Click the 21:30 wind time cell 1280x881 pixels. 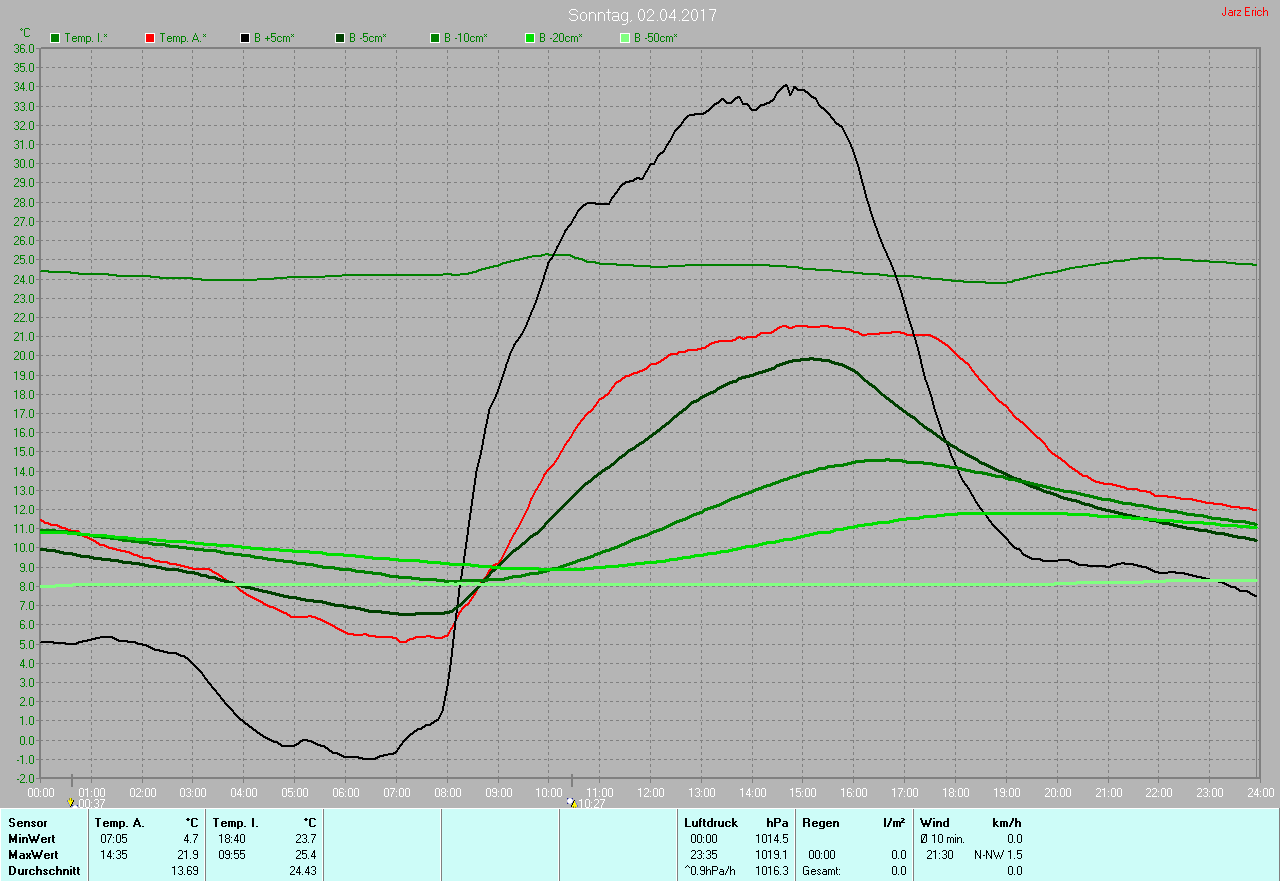[x=939, y=855]
